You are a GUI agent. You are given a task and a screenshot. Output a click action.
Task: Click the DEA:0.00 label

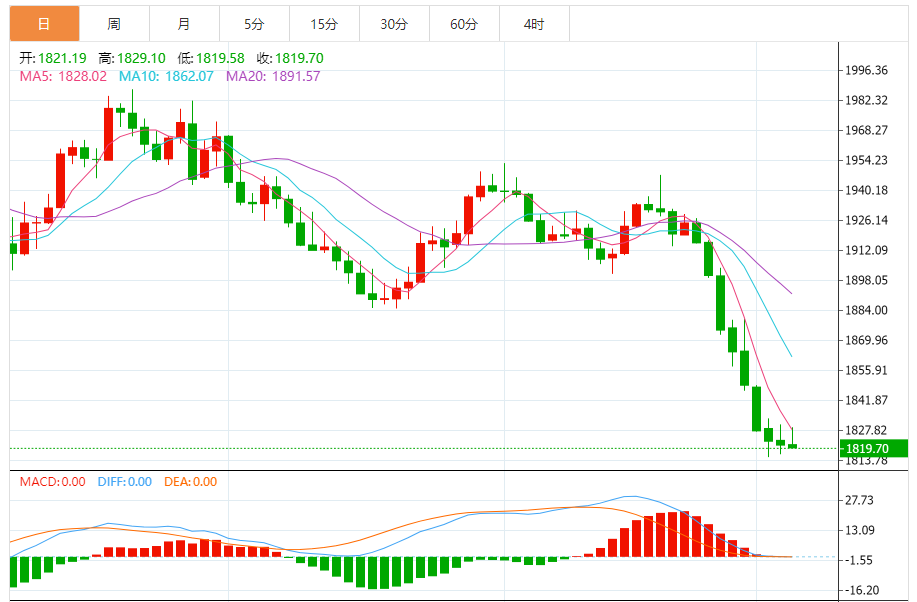click(x=191, y=481)
